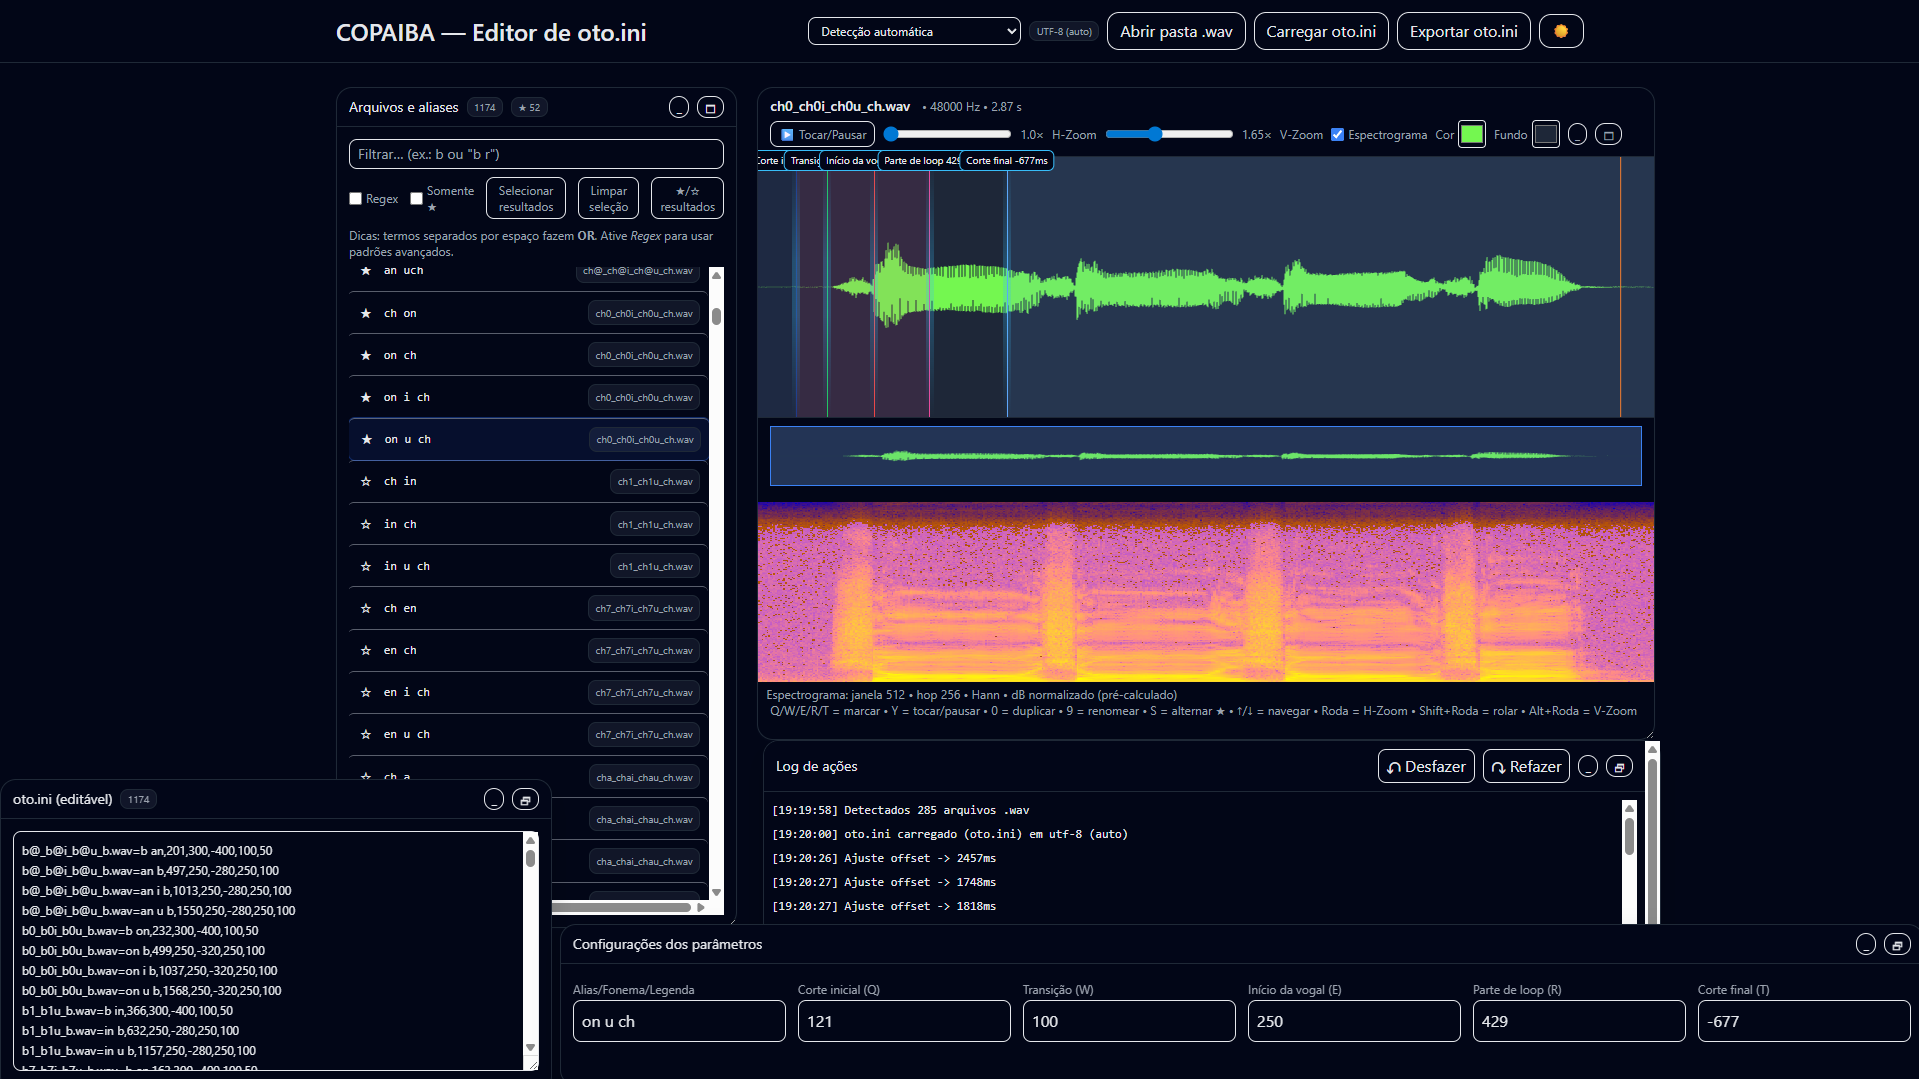
Task: Open the Detecção automática encoding dropdown
Action: pos(913,32)
